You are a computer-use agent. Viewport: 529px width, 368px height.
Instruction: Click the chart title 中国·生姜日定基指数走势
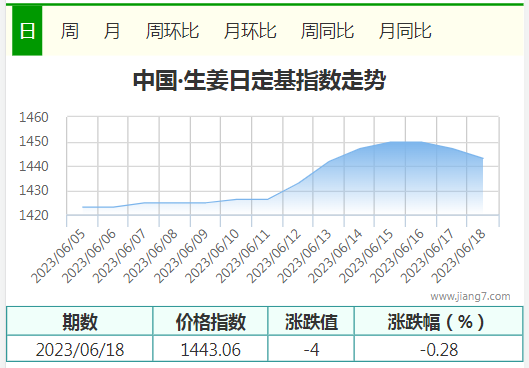tap(259, 80)
